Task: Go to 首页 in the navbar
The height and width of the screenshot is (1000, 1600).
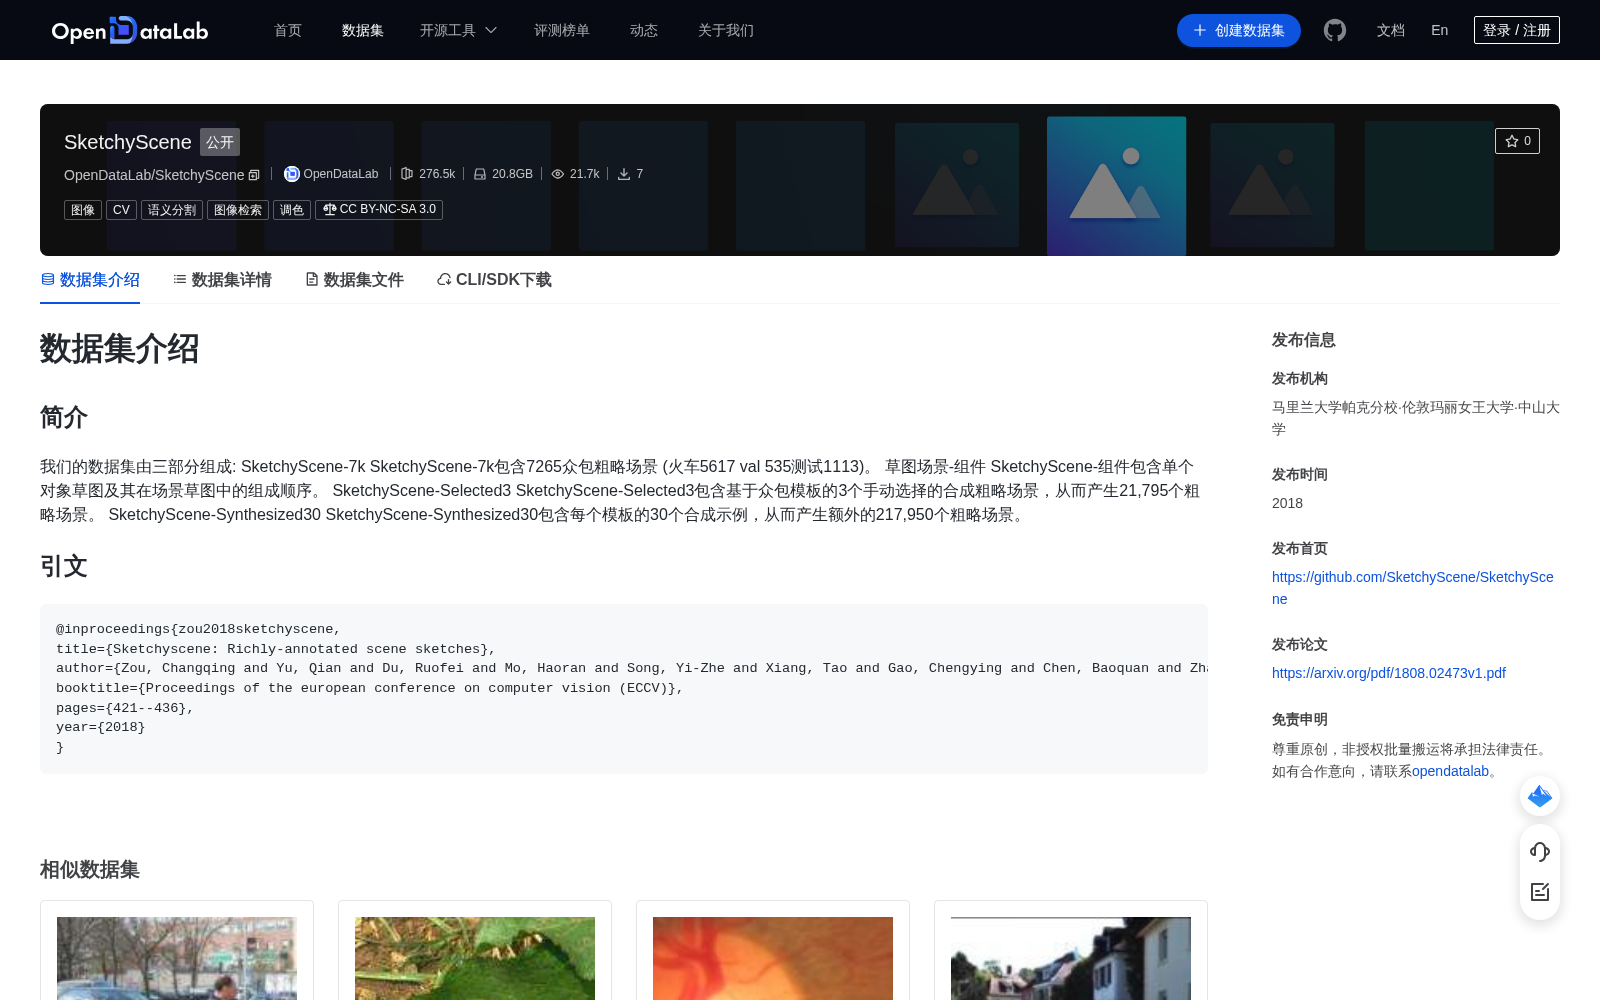Action: [288, 30]
